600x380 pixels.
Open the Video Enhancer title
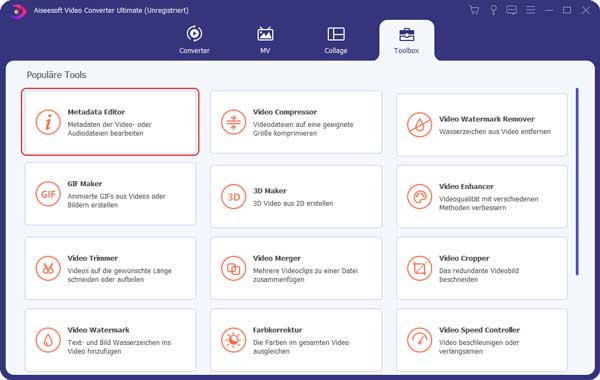(x=466, y=186)
